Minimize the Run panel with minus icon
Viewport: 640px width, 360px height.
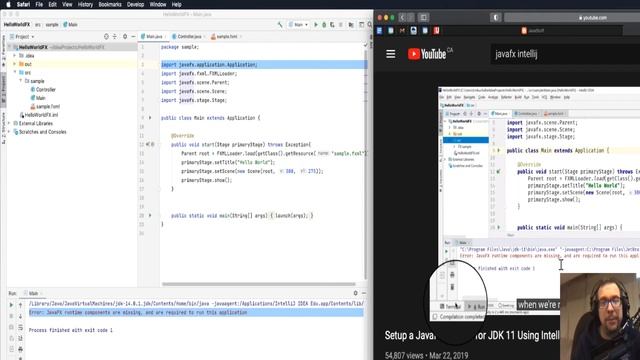pyautogui.click(x=364, y=293)
